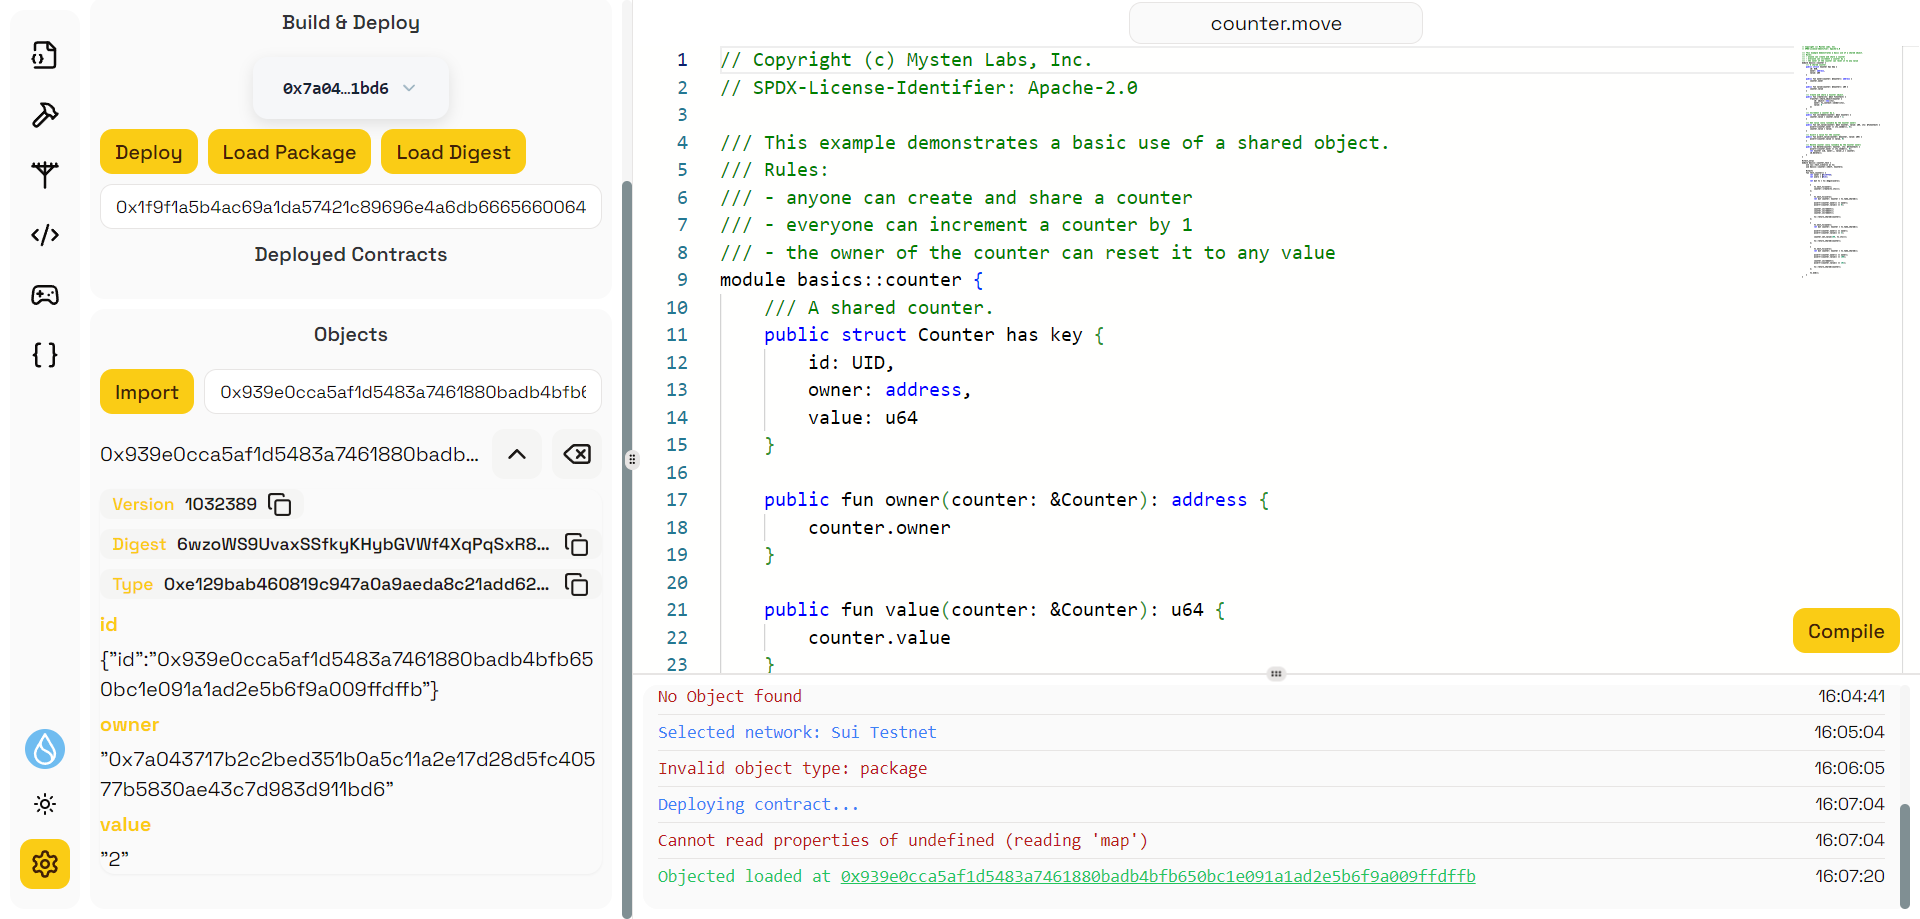Open the curly braces sidebar icon
This screenshot has height=919, width=1920.
point(45,355)
